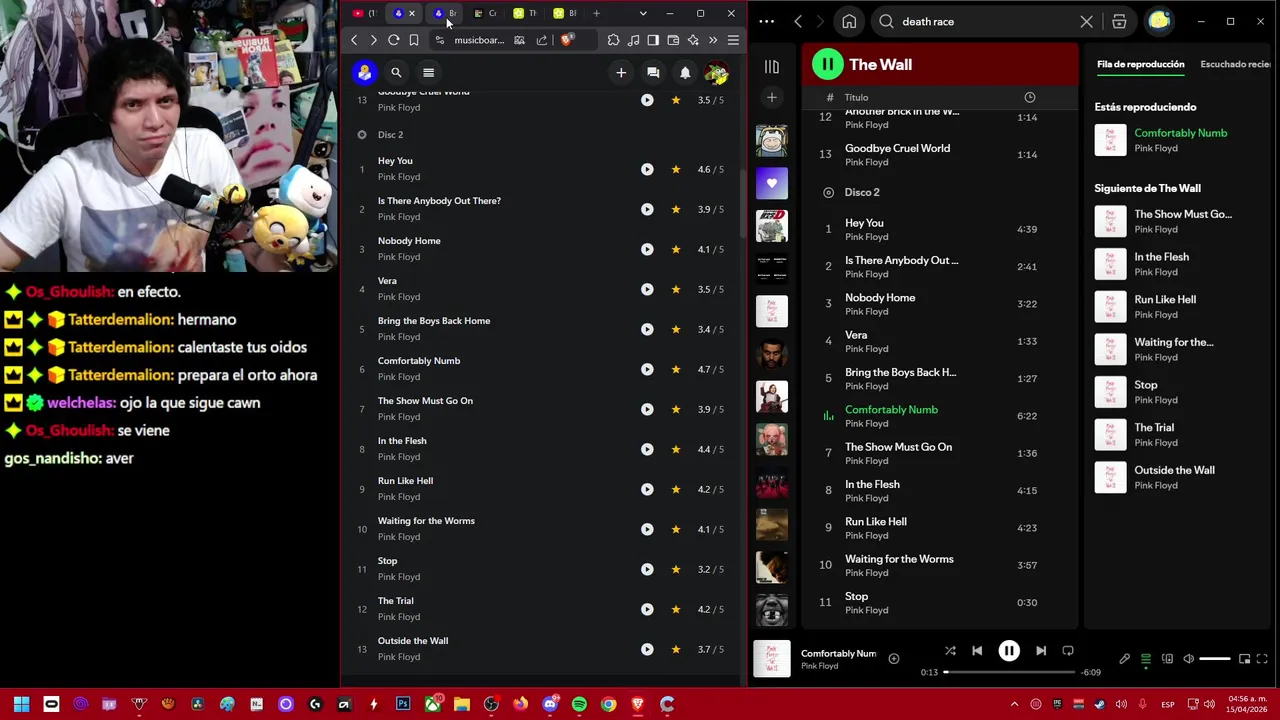Play Comfortably Numb preview on Musicboard
Viewport: 1280px width, 720px height.
647,369
